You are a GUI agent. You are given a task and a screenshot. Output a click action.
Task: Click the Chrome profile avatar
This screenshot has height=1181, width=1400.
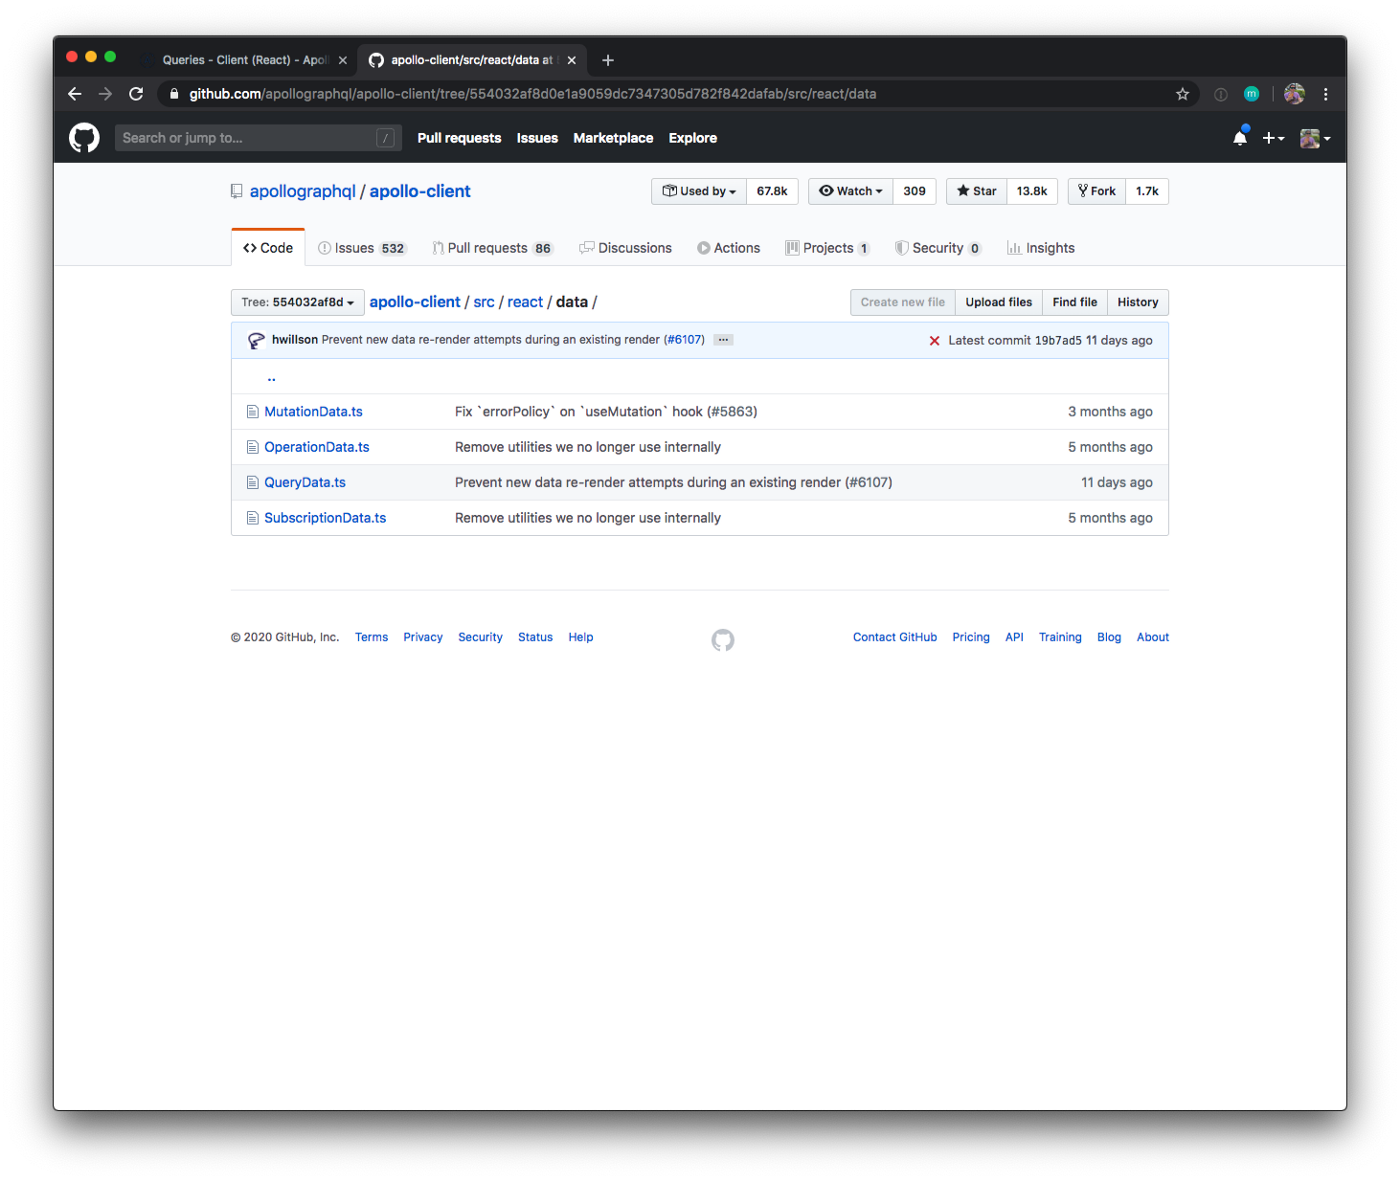(x=1294, y=94)
